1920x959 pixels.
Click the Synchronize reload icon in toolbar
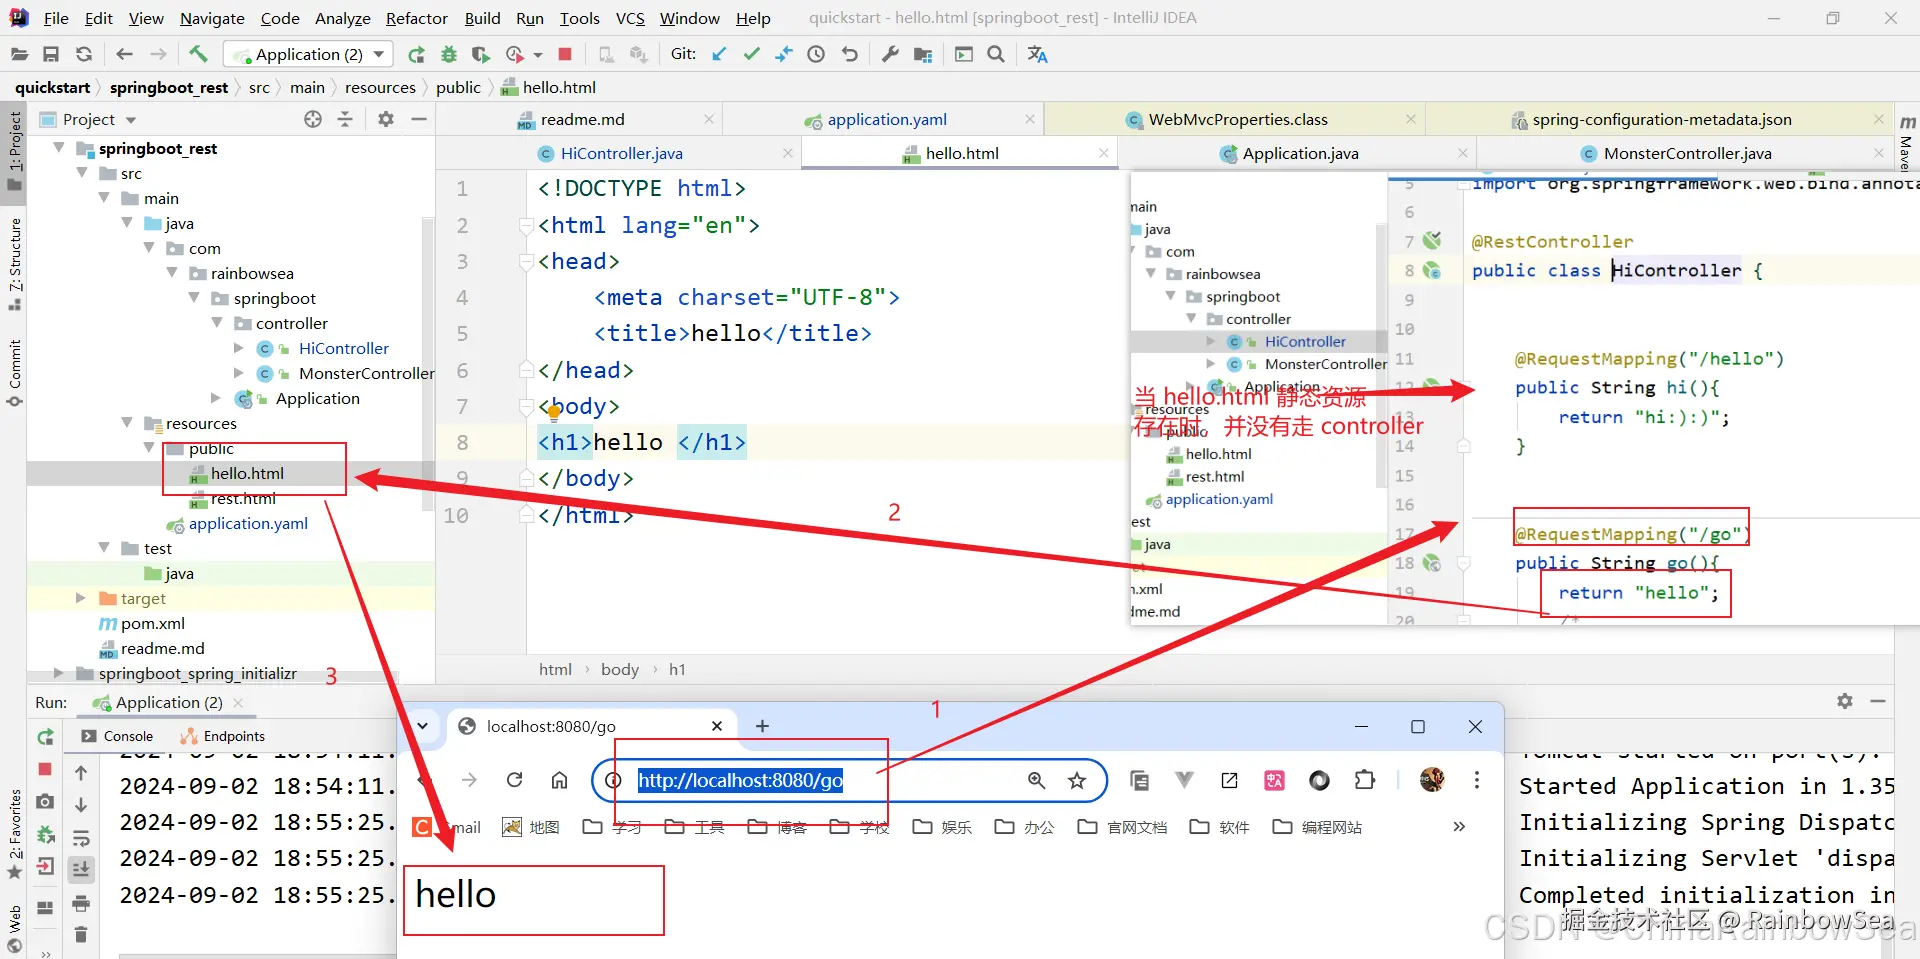pos(84,54)
